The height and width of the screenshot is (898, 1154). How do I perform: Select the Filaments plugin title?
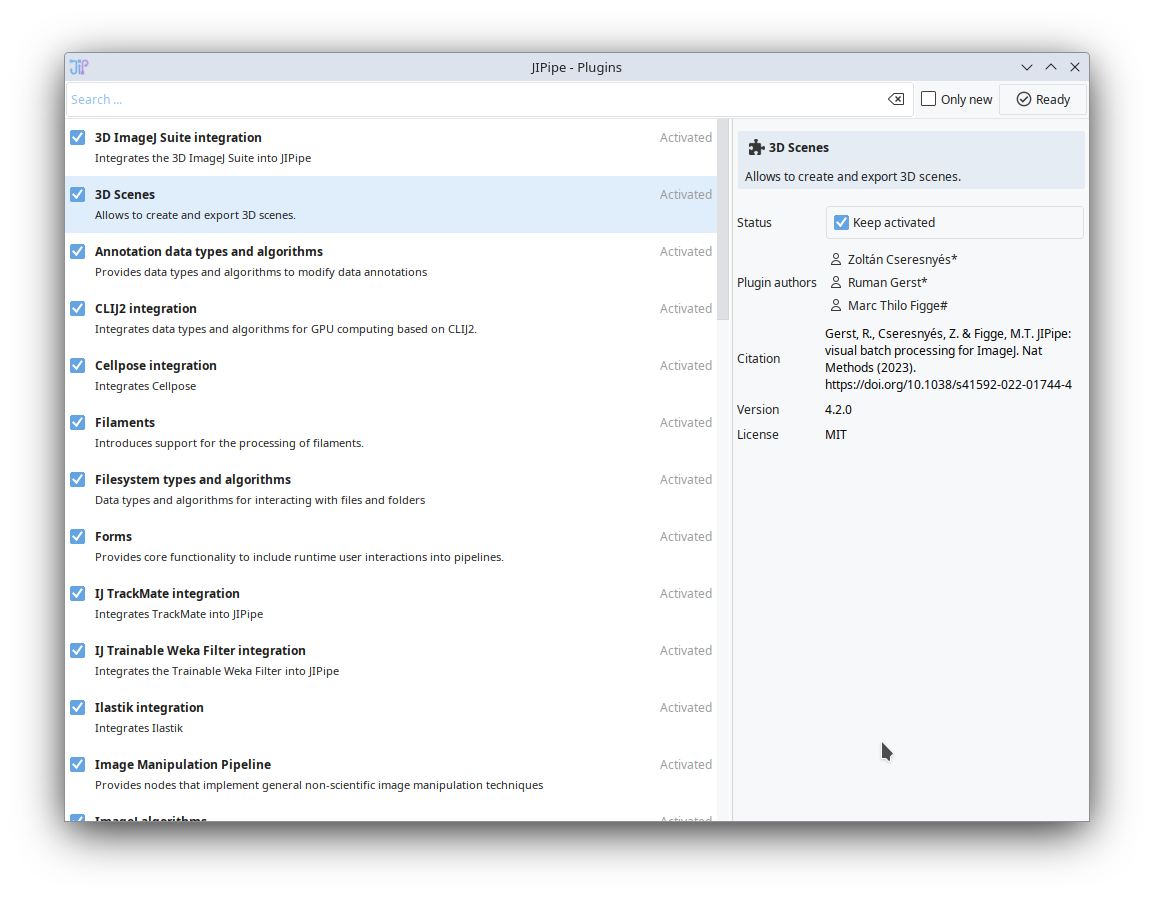coord(124,423)
